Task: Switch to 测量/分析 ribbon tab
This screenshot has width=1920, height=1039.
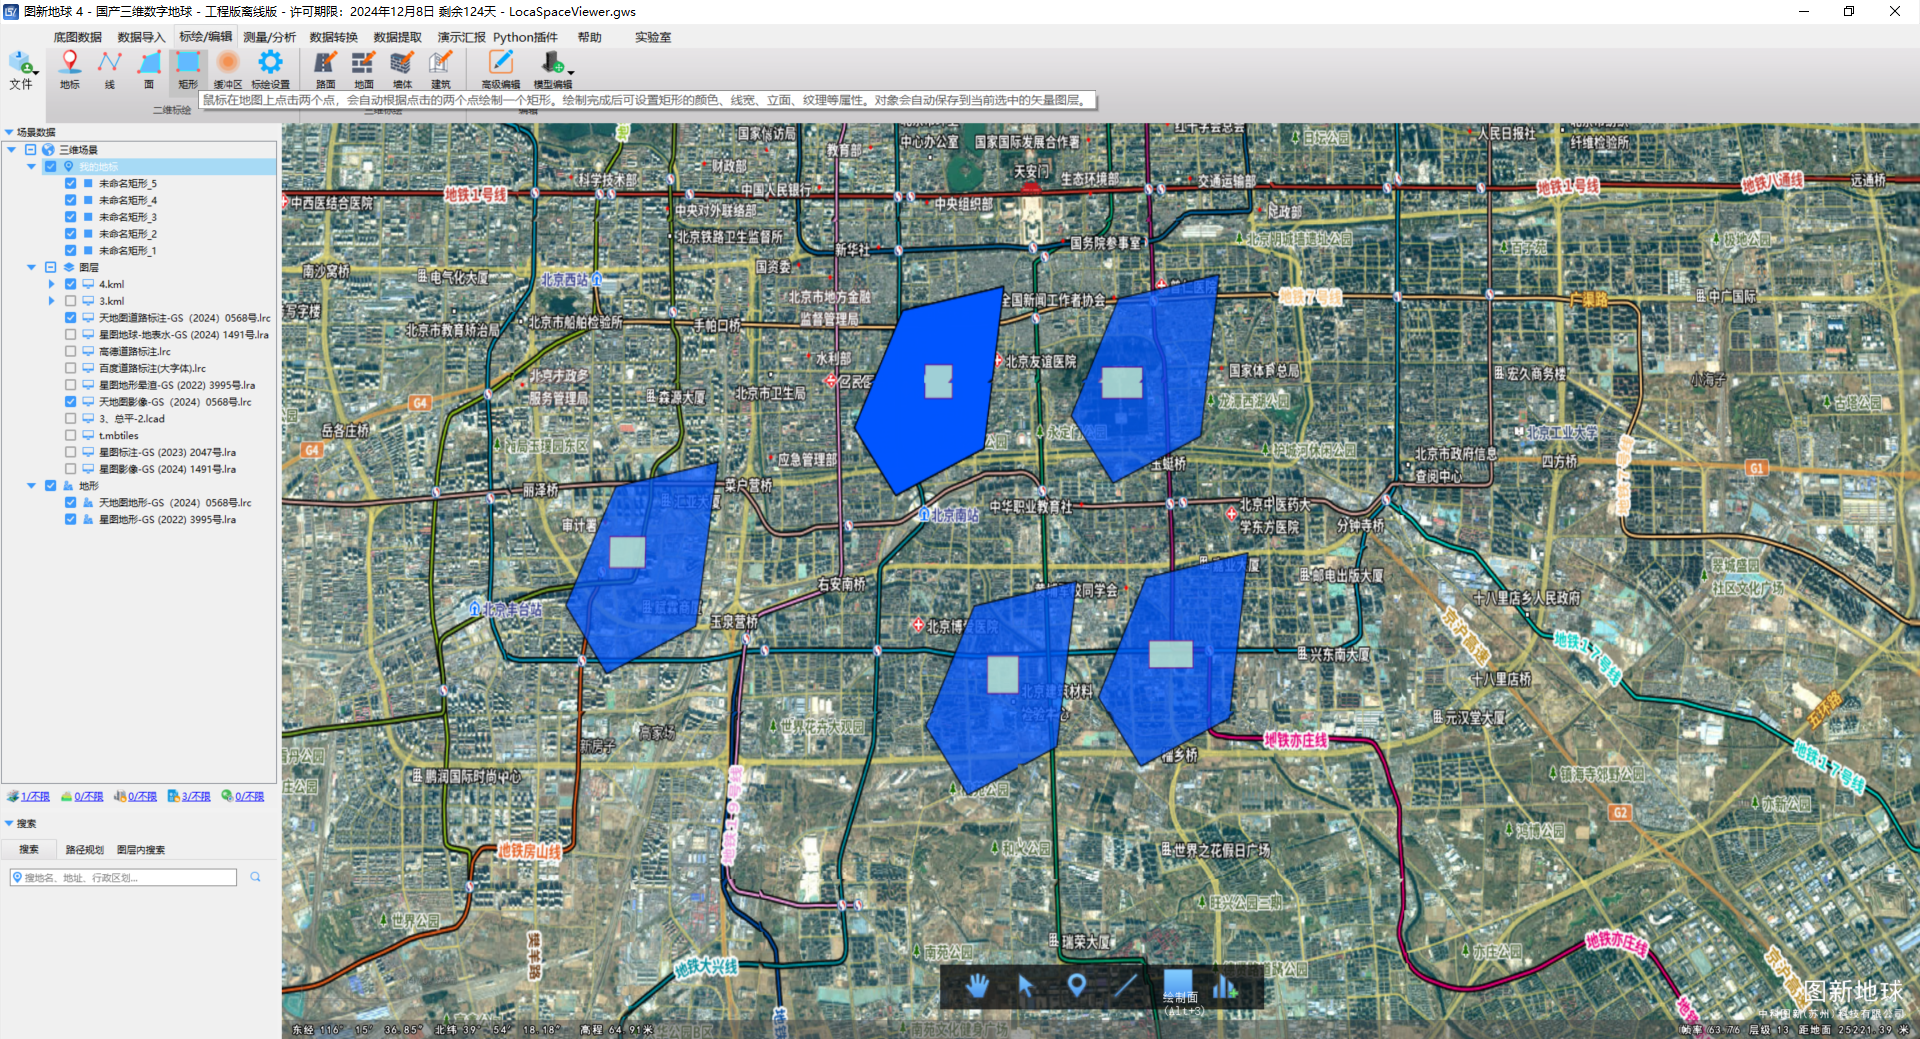Action: point(269,37)
